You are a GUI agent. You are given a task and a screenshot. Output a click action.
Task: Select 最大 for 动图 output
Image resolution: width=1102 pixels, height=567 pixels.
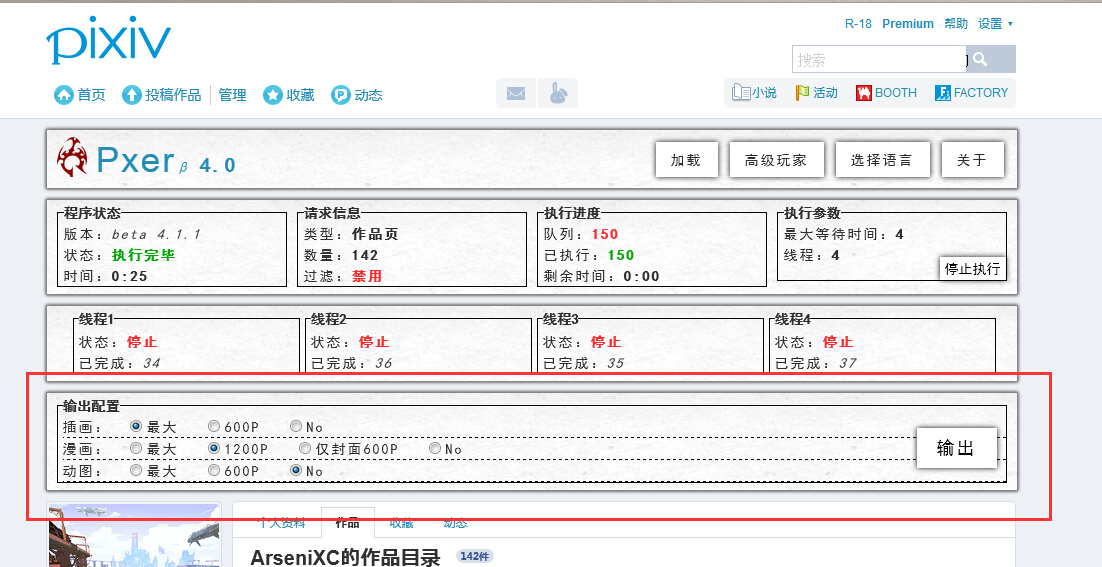pyautogui.click(x=136, y=471)
